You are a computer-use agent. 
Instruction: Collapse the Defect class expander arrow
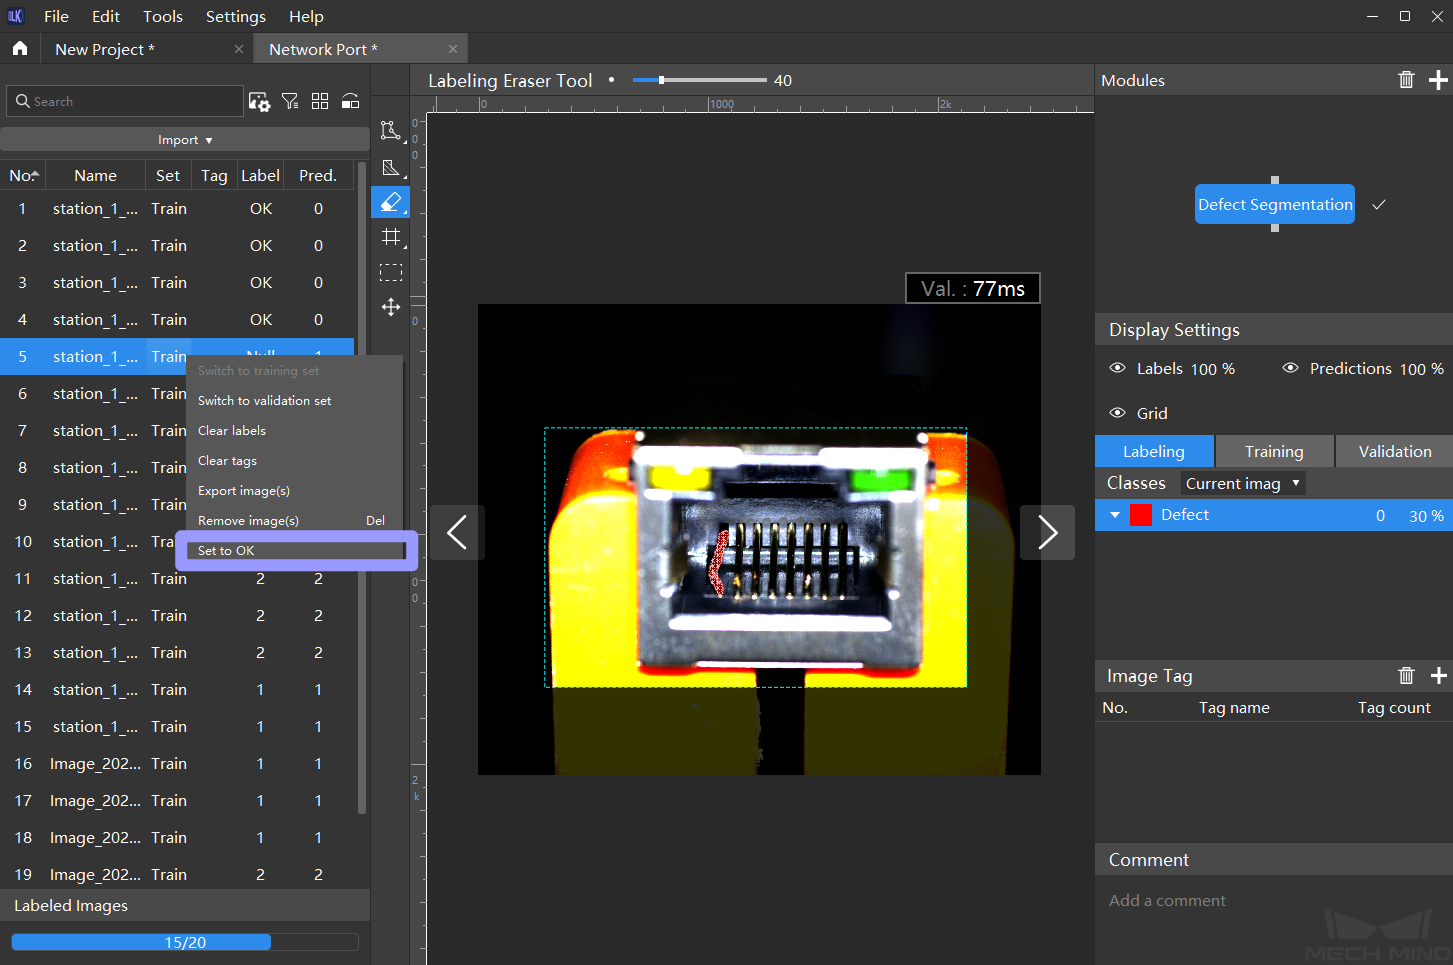[1115, 515]
